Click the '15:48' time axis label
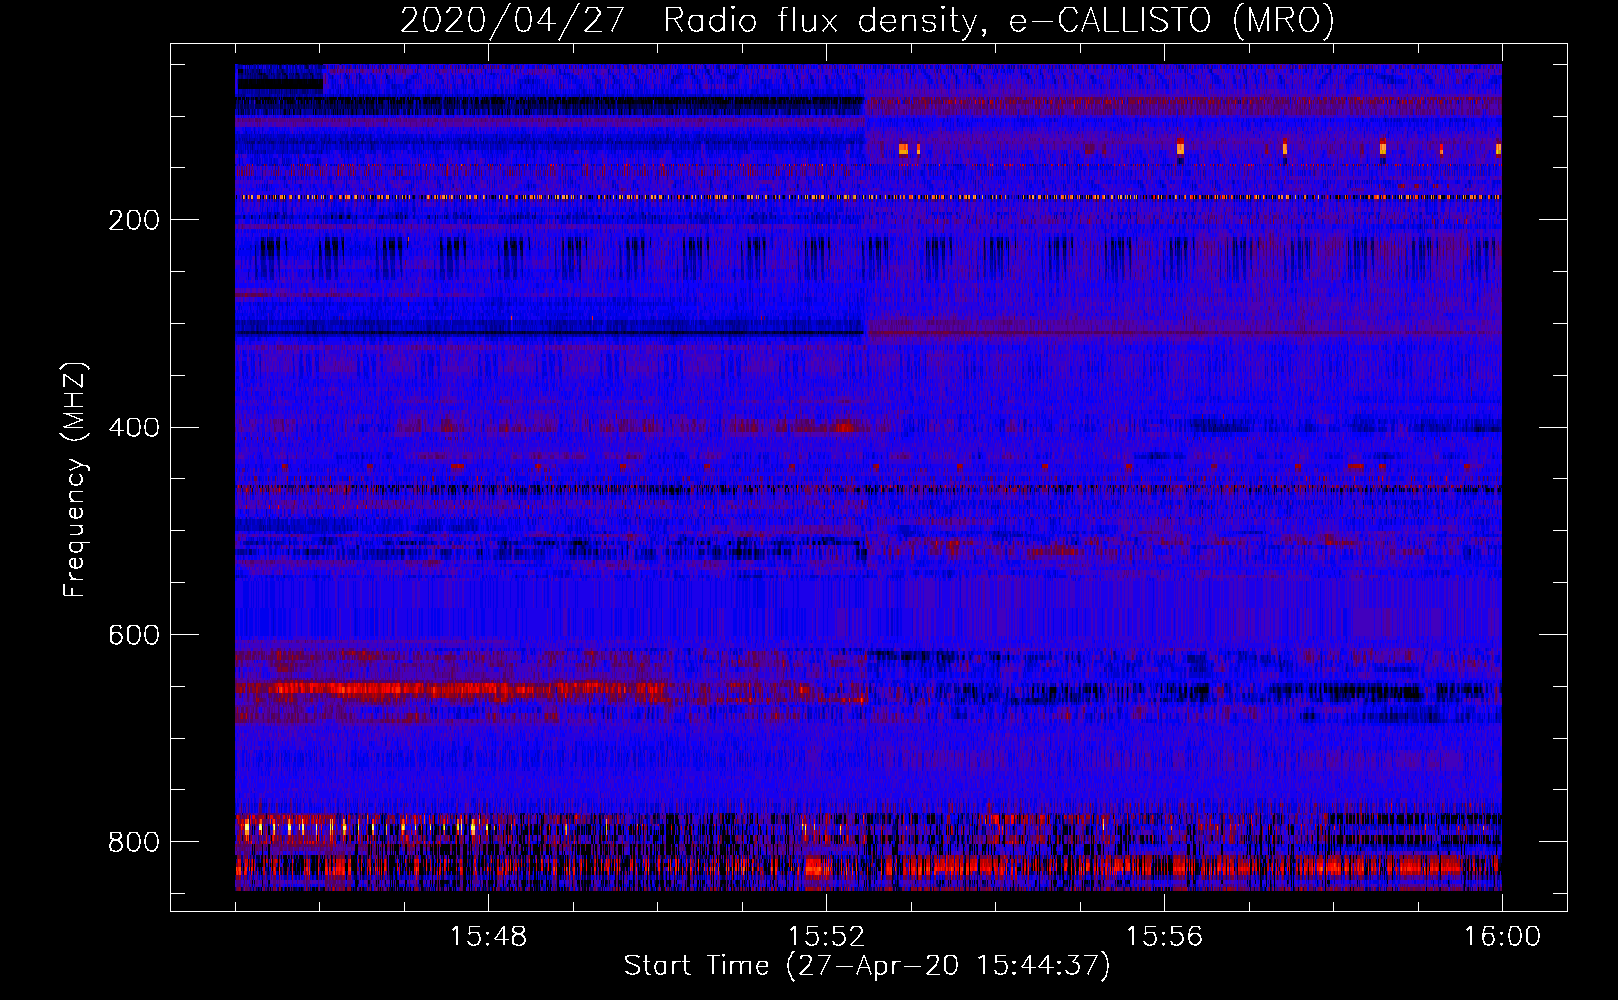The height and width of the screenshot is (1000, 1618). click(x=488, y=937)
